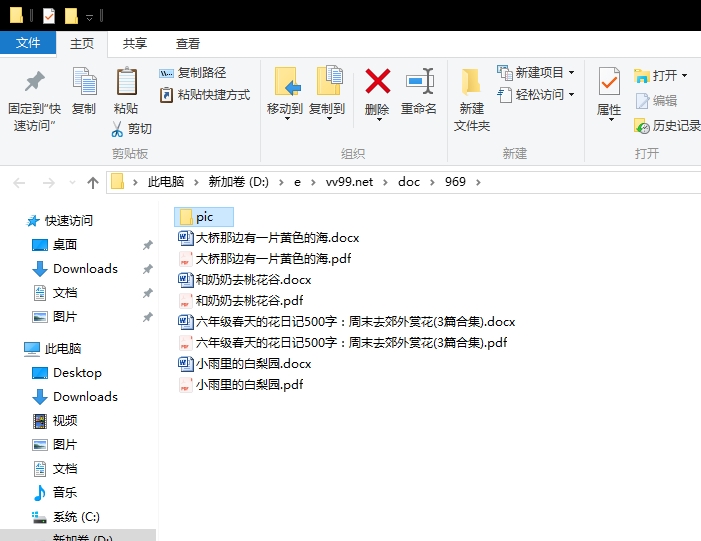Select 大桥那边有一片黄色的海.pdf
The height and width of the screenshot is (541, 701).
(265, 259)
